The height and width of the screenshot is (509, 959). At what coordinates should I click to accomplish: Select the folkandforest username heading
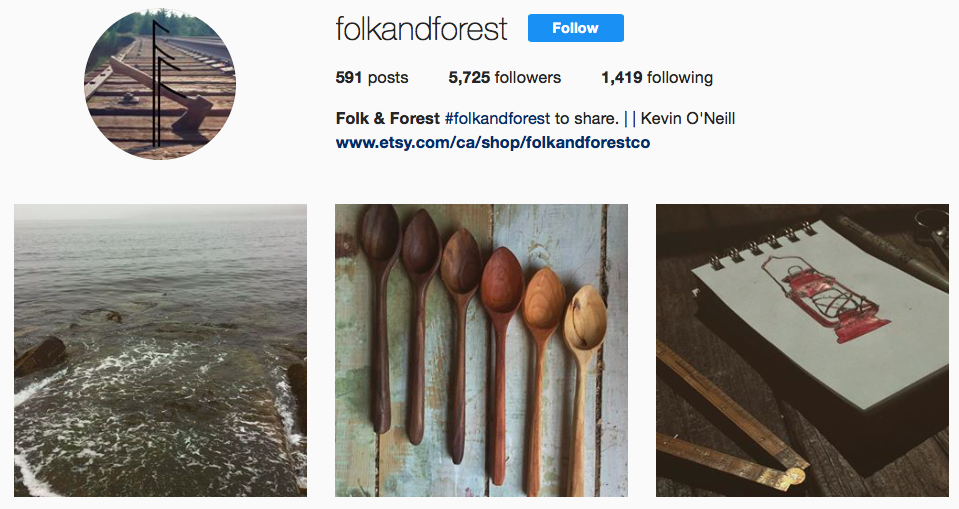tap(421, 29)
